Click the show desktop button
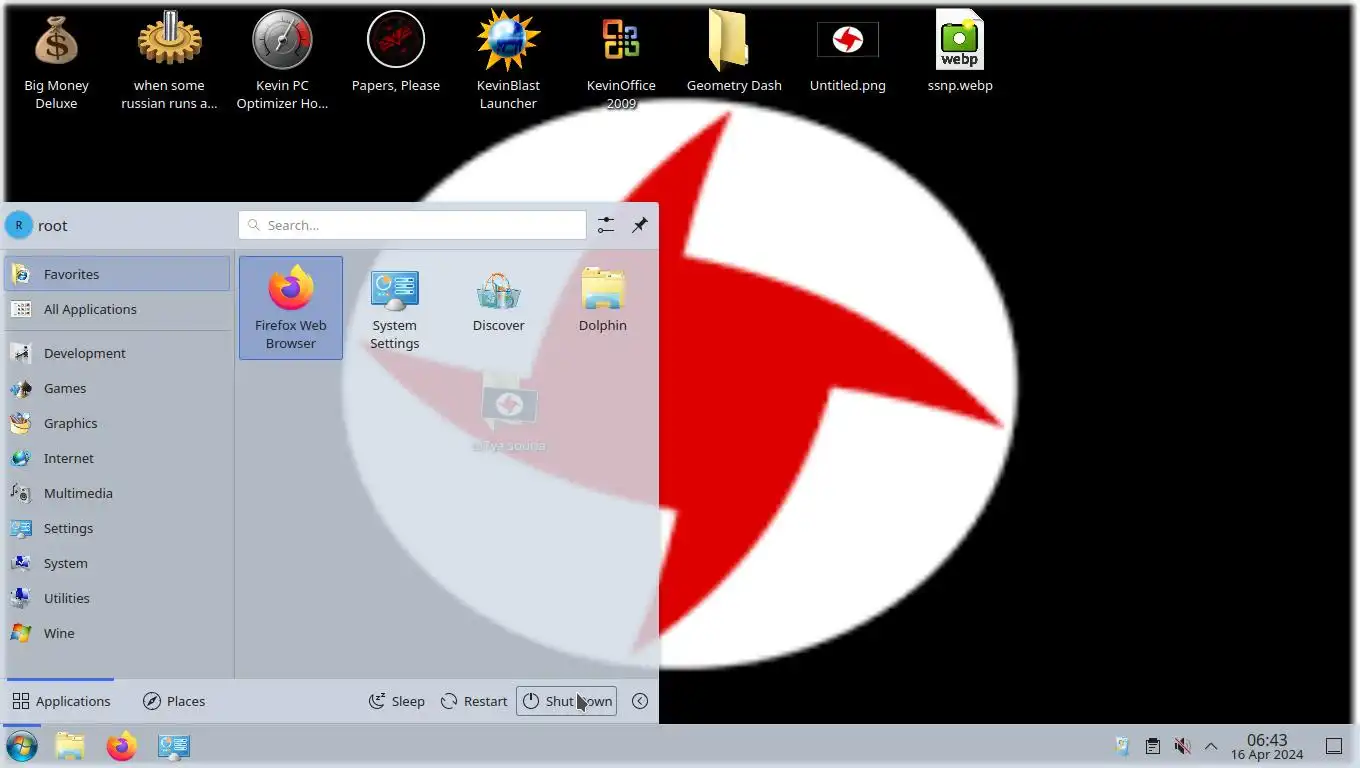This screenshot has width=1360, height=768. tap(1334, 746)
